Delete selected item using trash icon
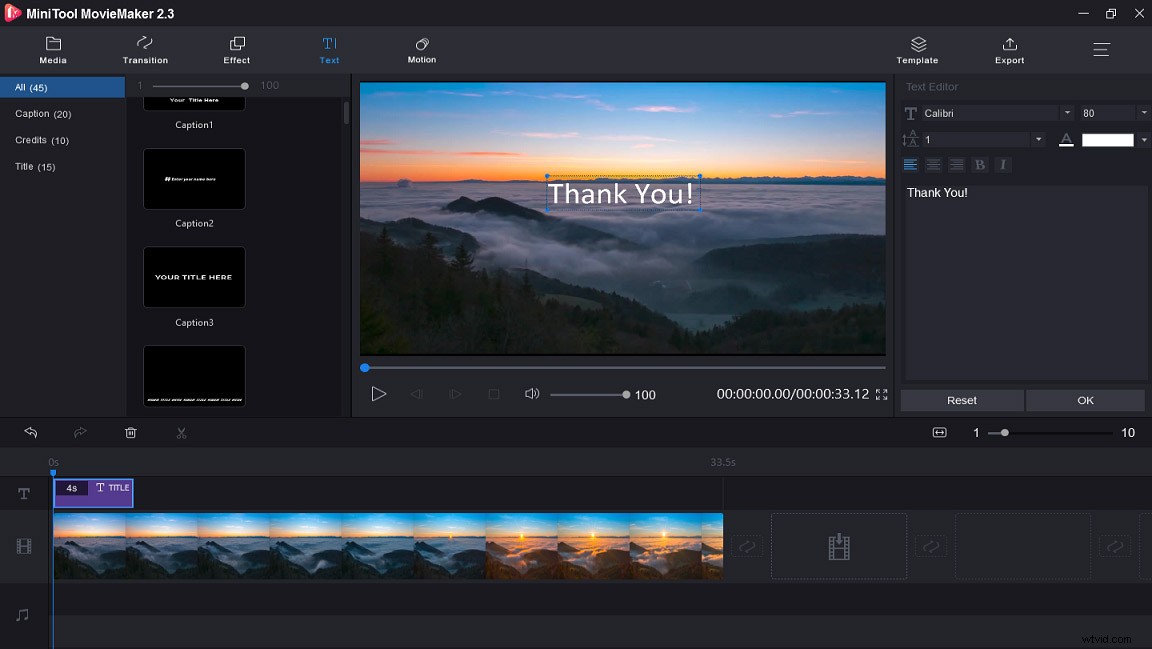The height and width of the screenshot is (649, 1152). click(x=130, y=432)
